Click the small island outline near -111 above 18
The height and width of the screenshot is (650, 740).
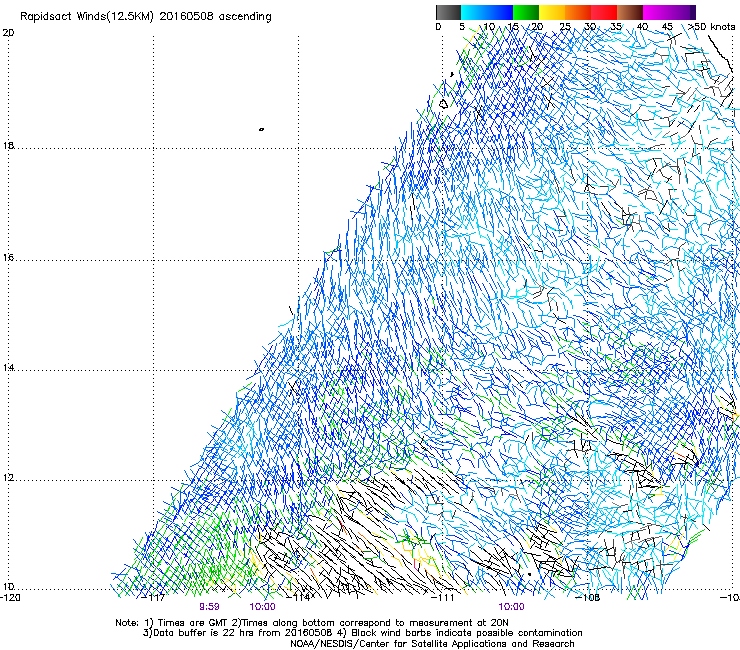(x=443, y=104)
